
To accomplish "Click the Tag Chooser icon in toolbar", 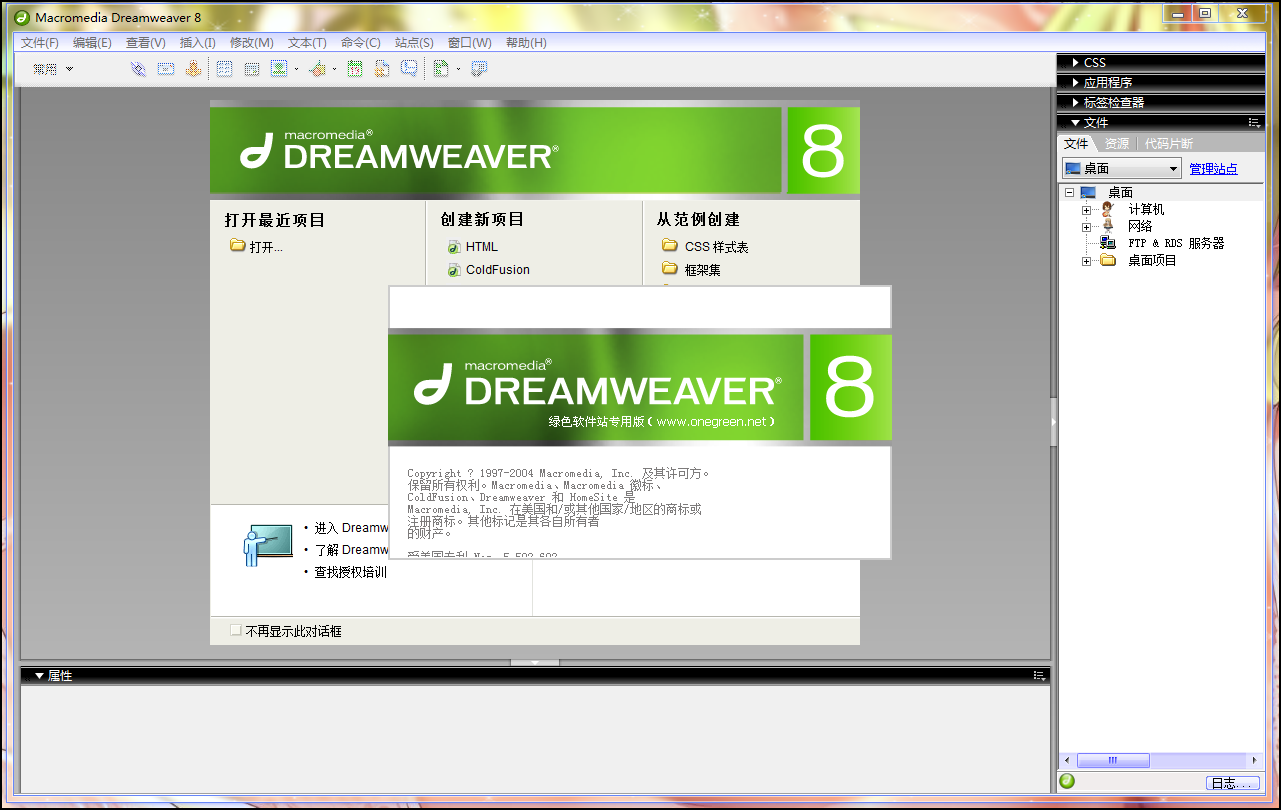I will click(x=479, y=69).
